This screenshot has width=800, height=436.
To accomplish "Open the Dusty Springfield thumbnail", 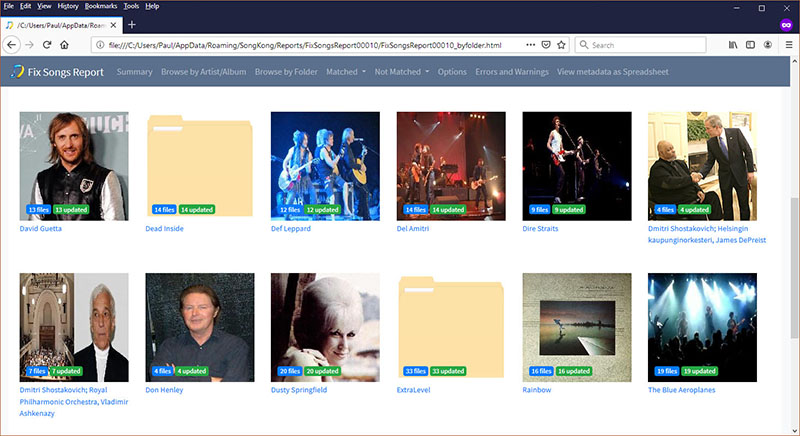I will tap(325, 327).
